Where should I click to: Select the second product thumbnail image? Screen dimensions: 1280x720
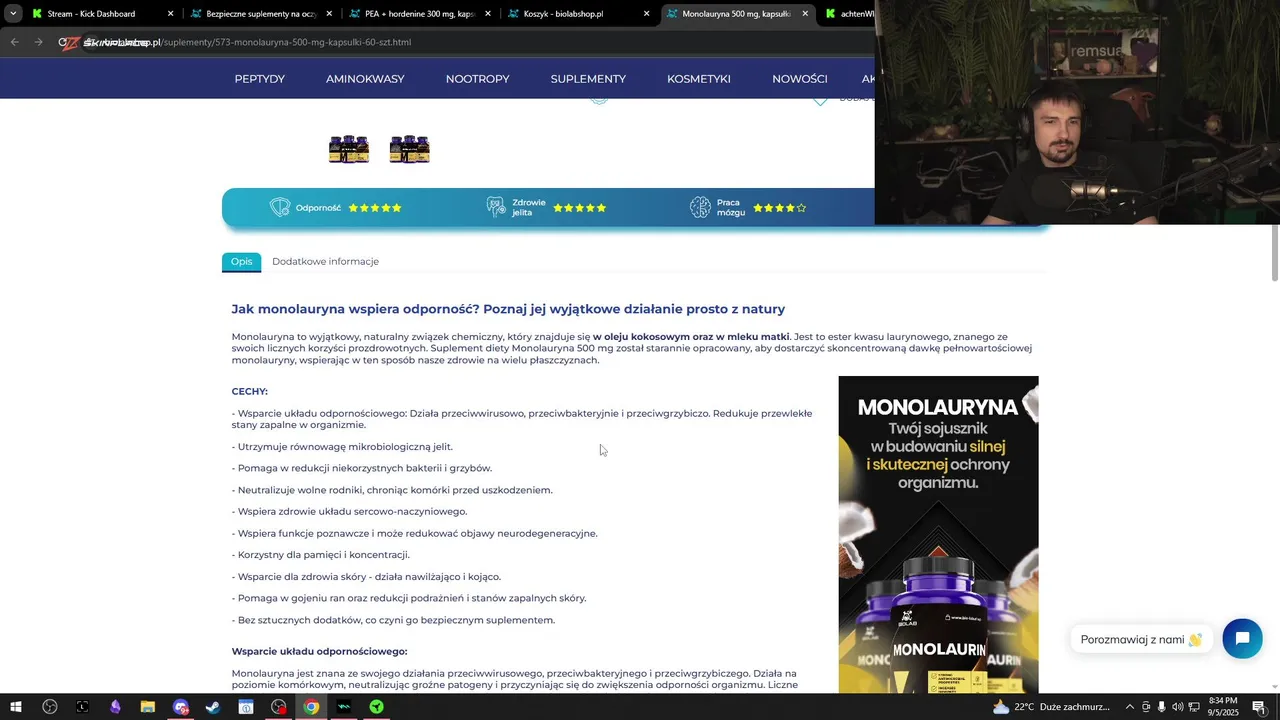(409, 149)
